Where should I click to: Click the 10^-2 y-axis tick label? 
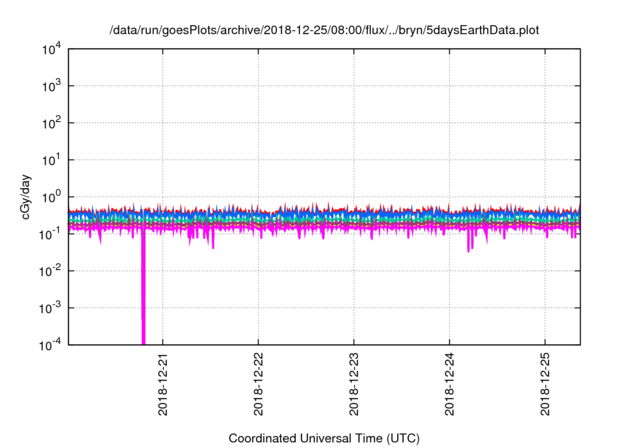pyautogui.click(x=50, y=271)
